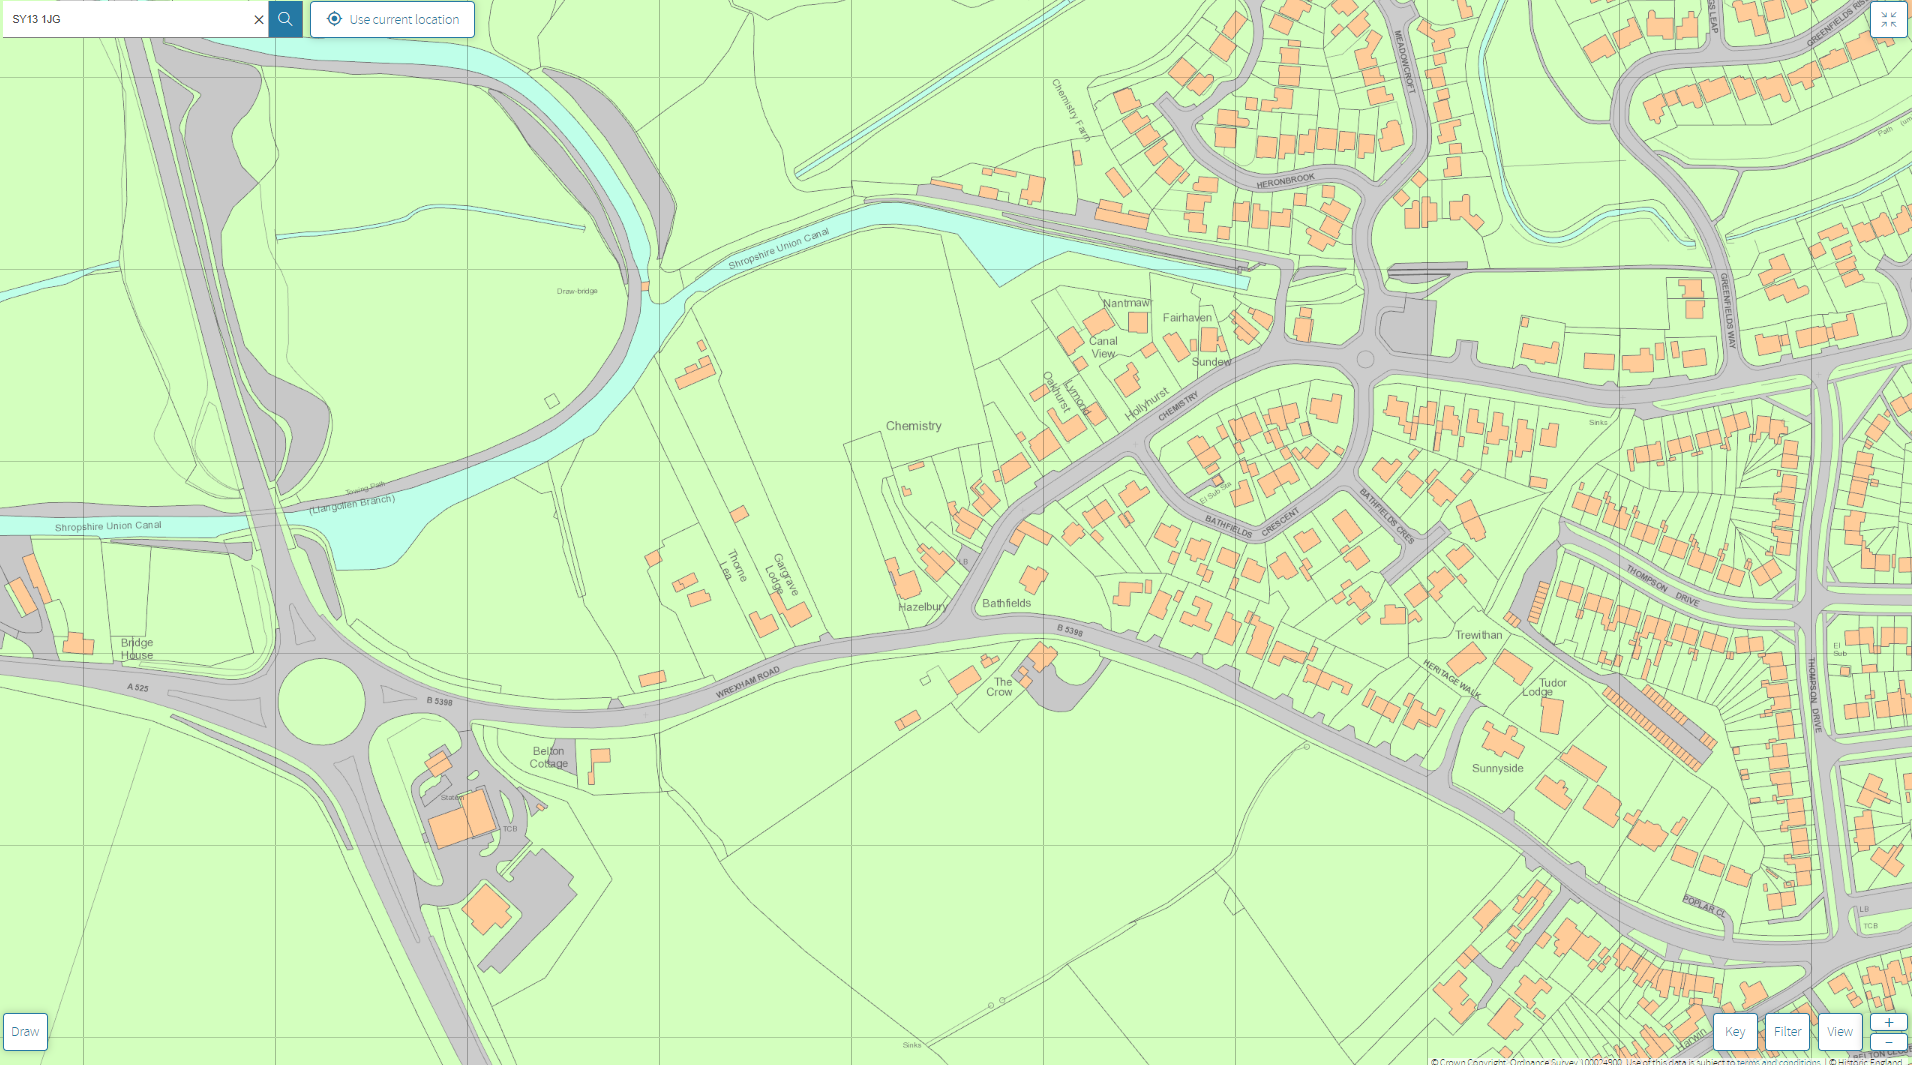Focus the postcode search input field

coord(128,19)
